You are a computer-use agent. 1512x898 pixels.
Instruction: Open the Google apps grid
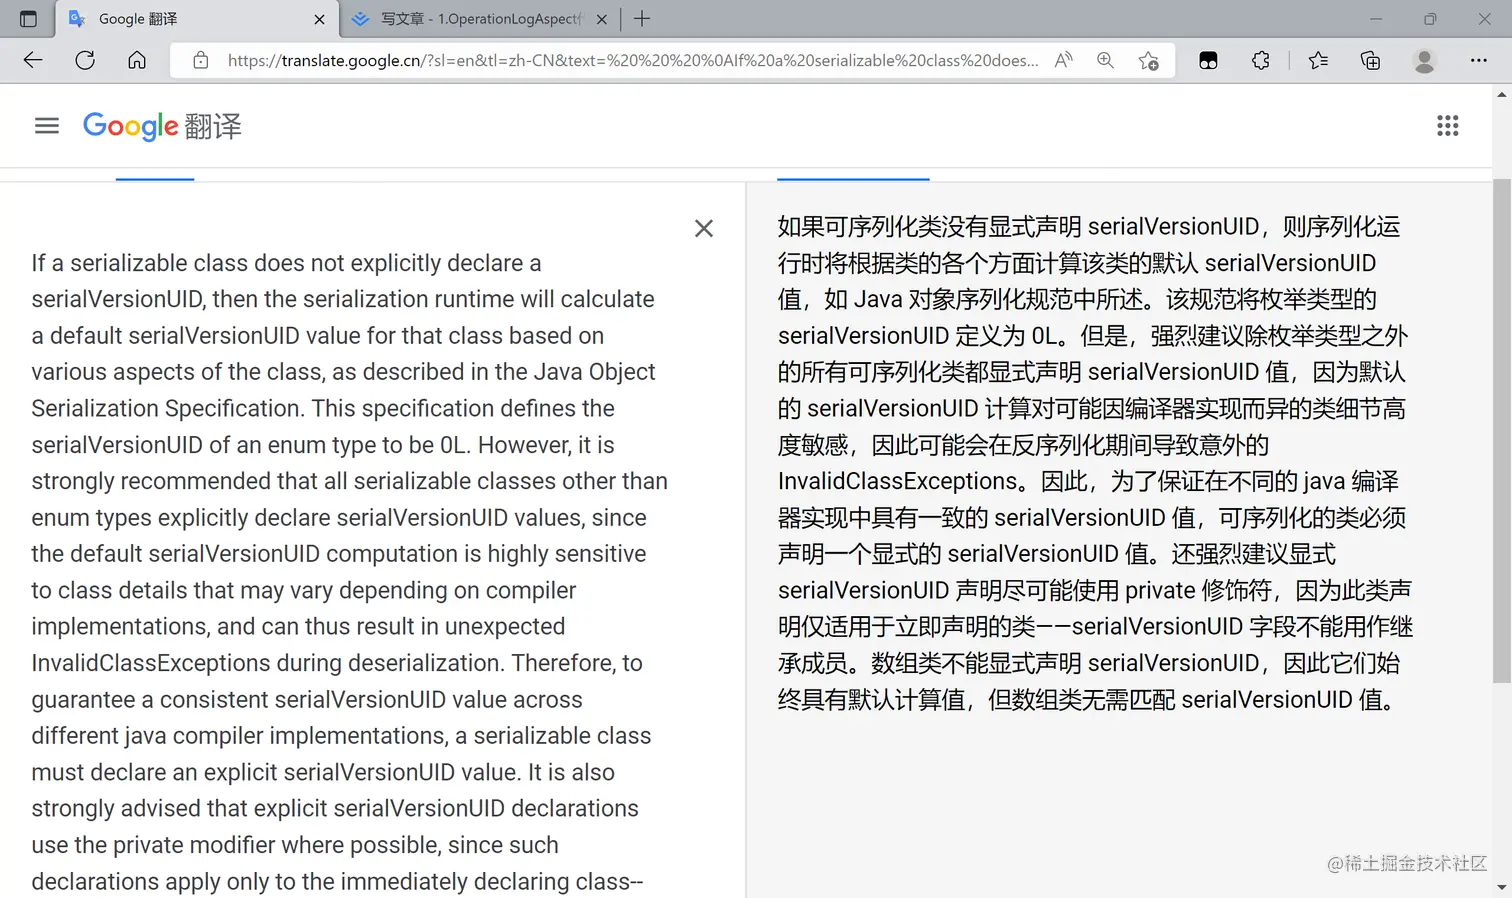pos(1448,126)
